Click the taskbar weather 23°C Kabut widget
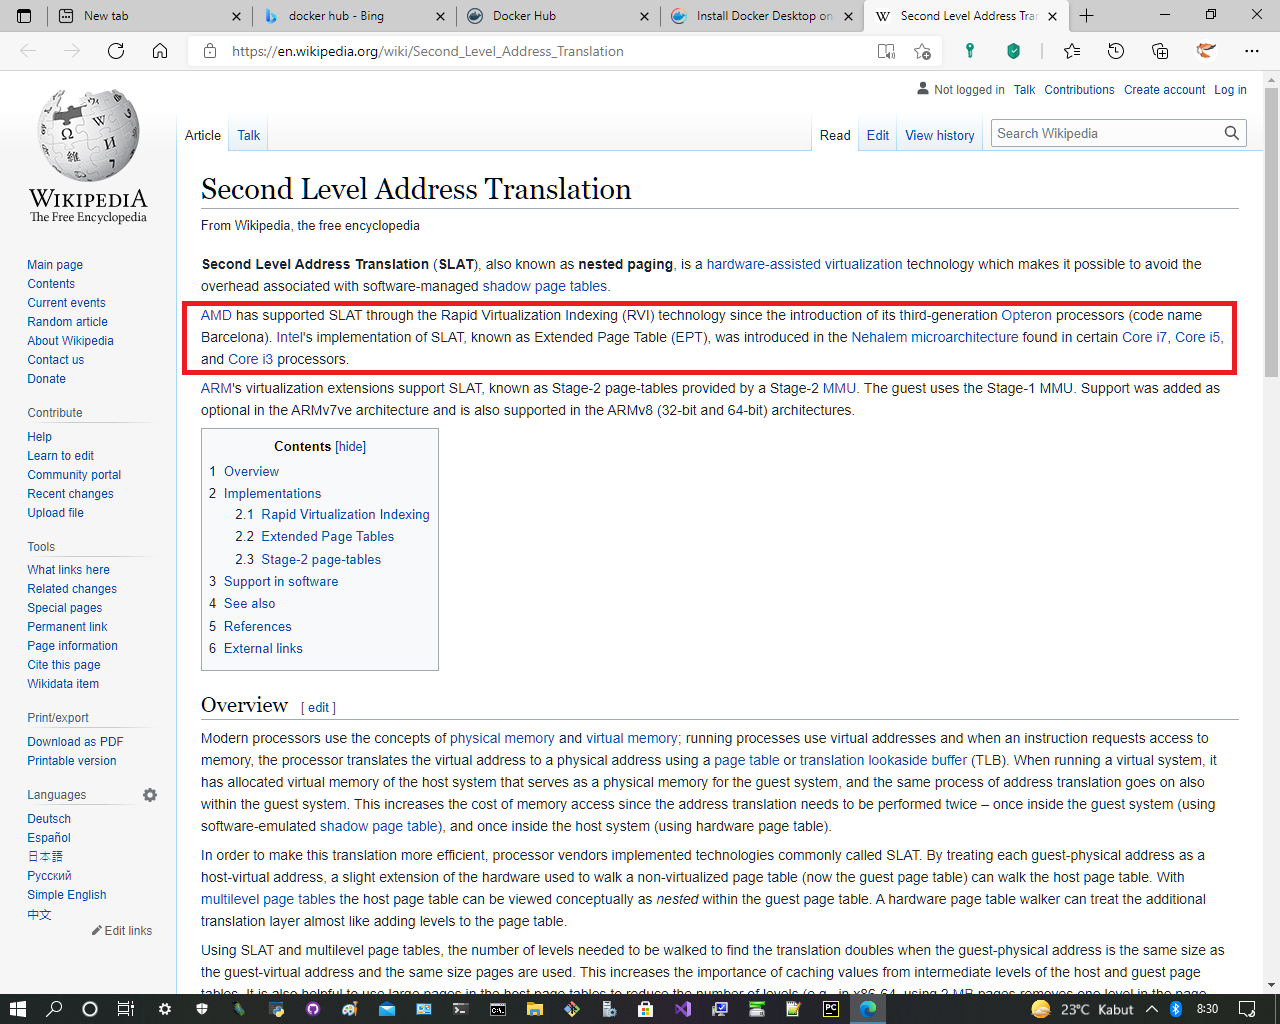 point(1082,1009)
